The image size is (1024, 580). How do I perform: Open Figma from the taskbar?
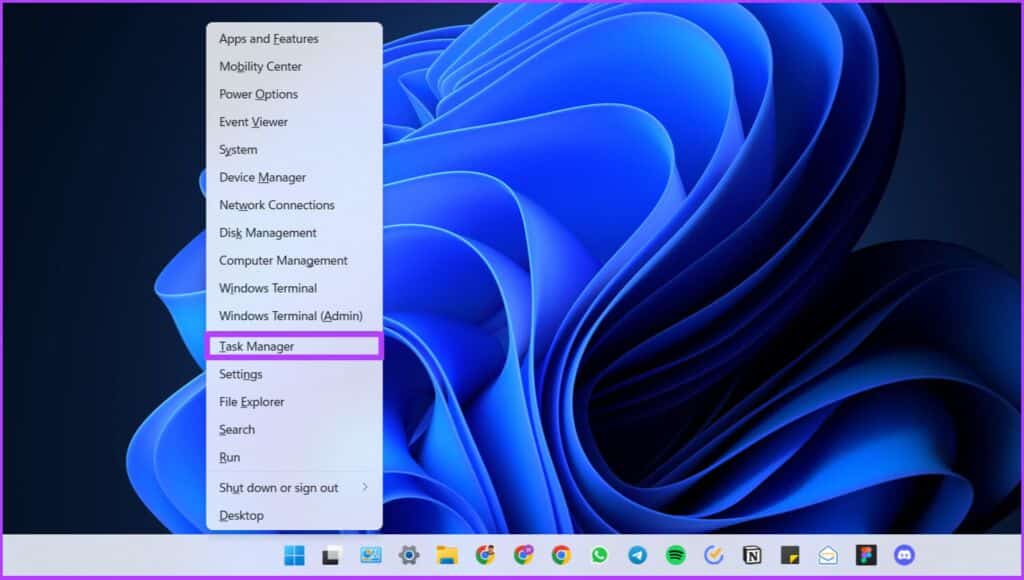point(864,555)
